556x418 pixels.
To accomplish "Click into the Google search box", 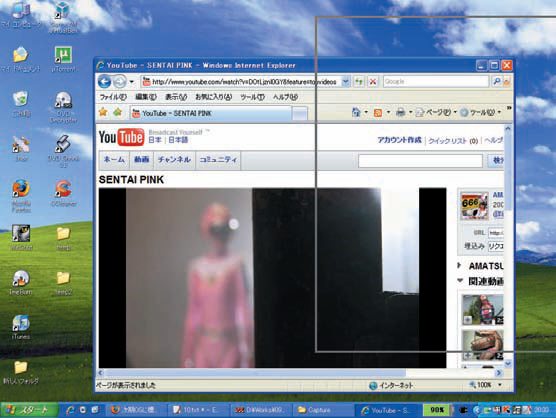I will coord(436,82).
